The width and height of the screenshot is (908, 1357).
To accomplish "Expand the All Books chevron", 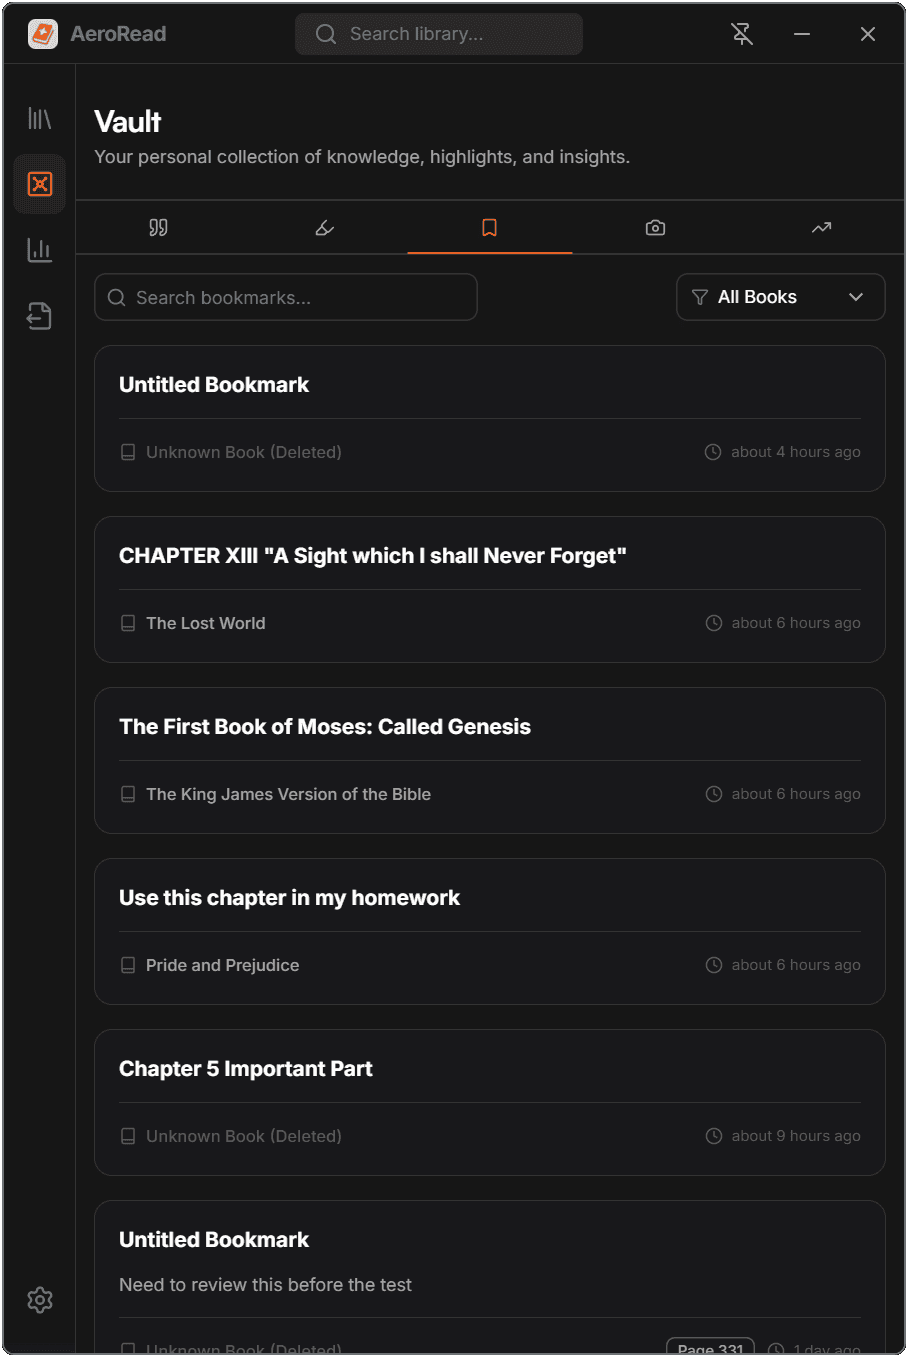I will pyautogui.click(x=856, y=297).
